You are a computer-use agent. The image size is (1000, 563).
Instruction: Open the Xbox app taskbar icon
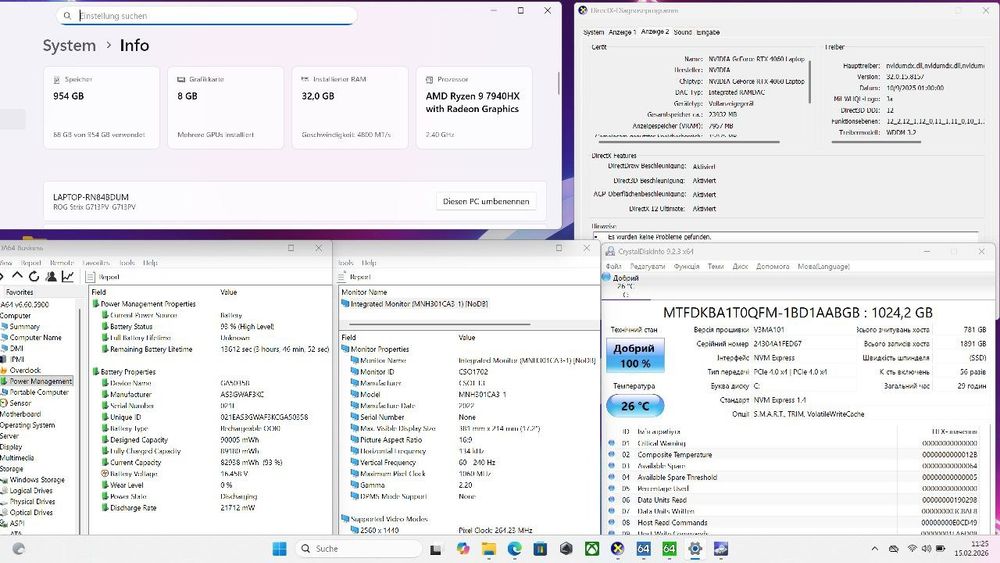pos(592,548)
